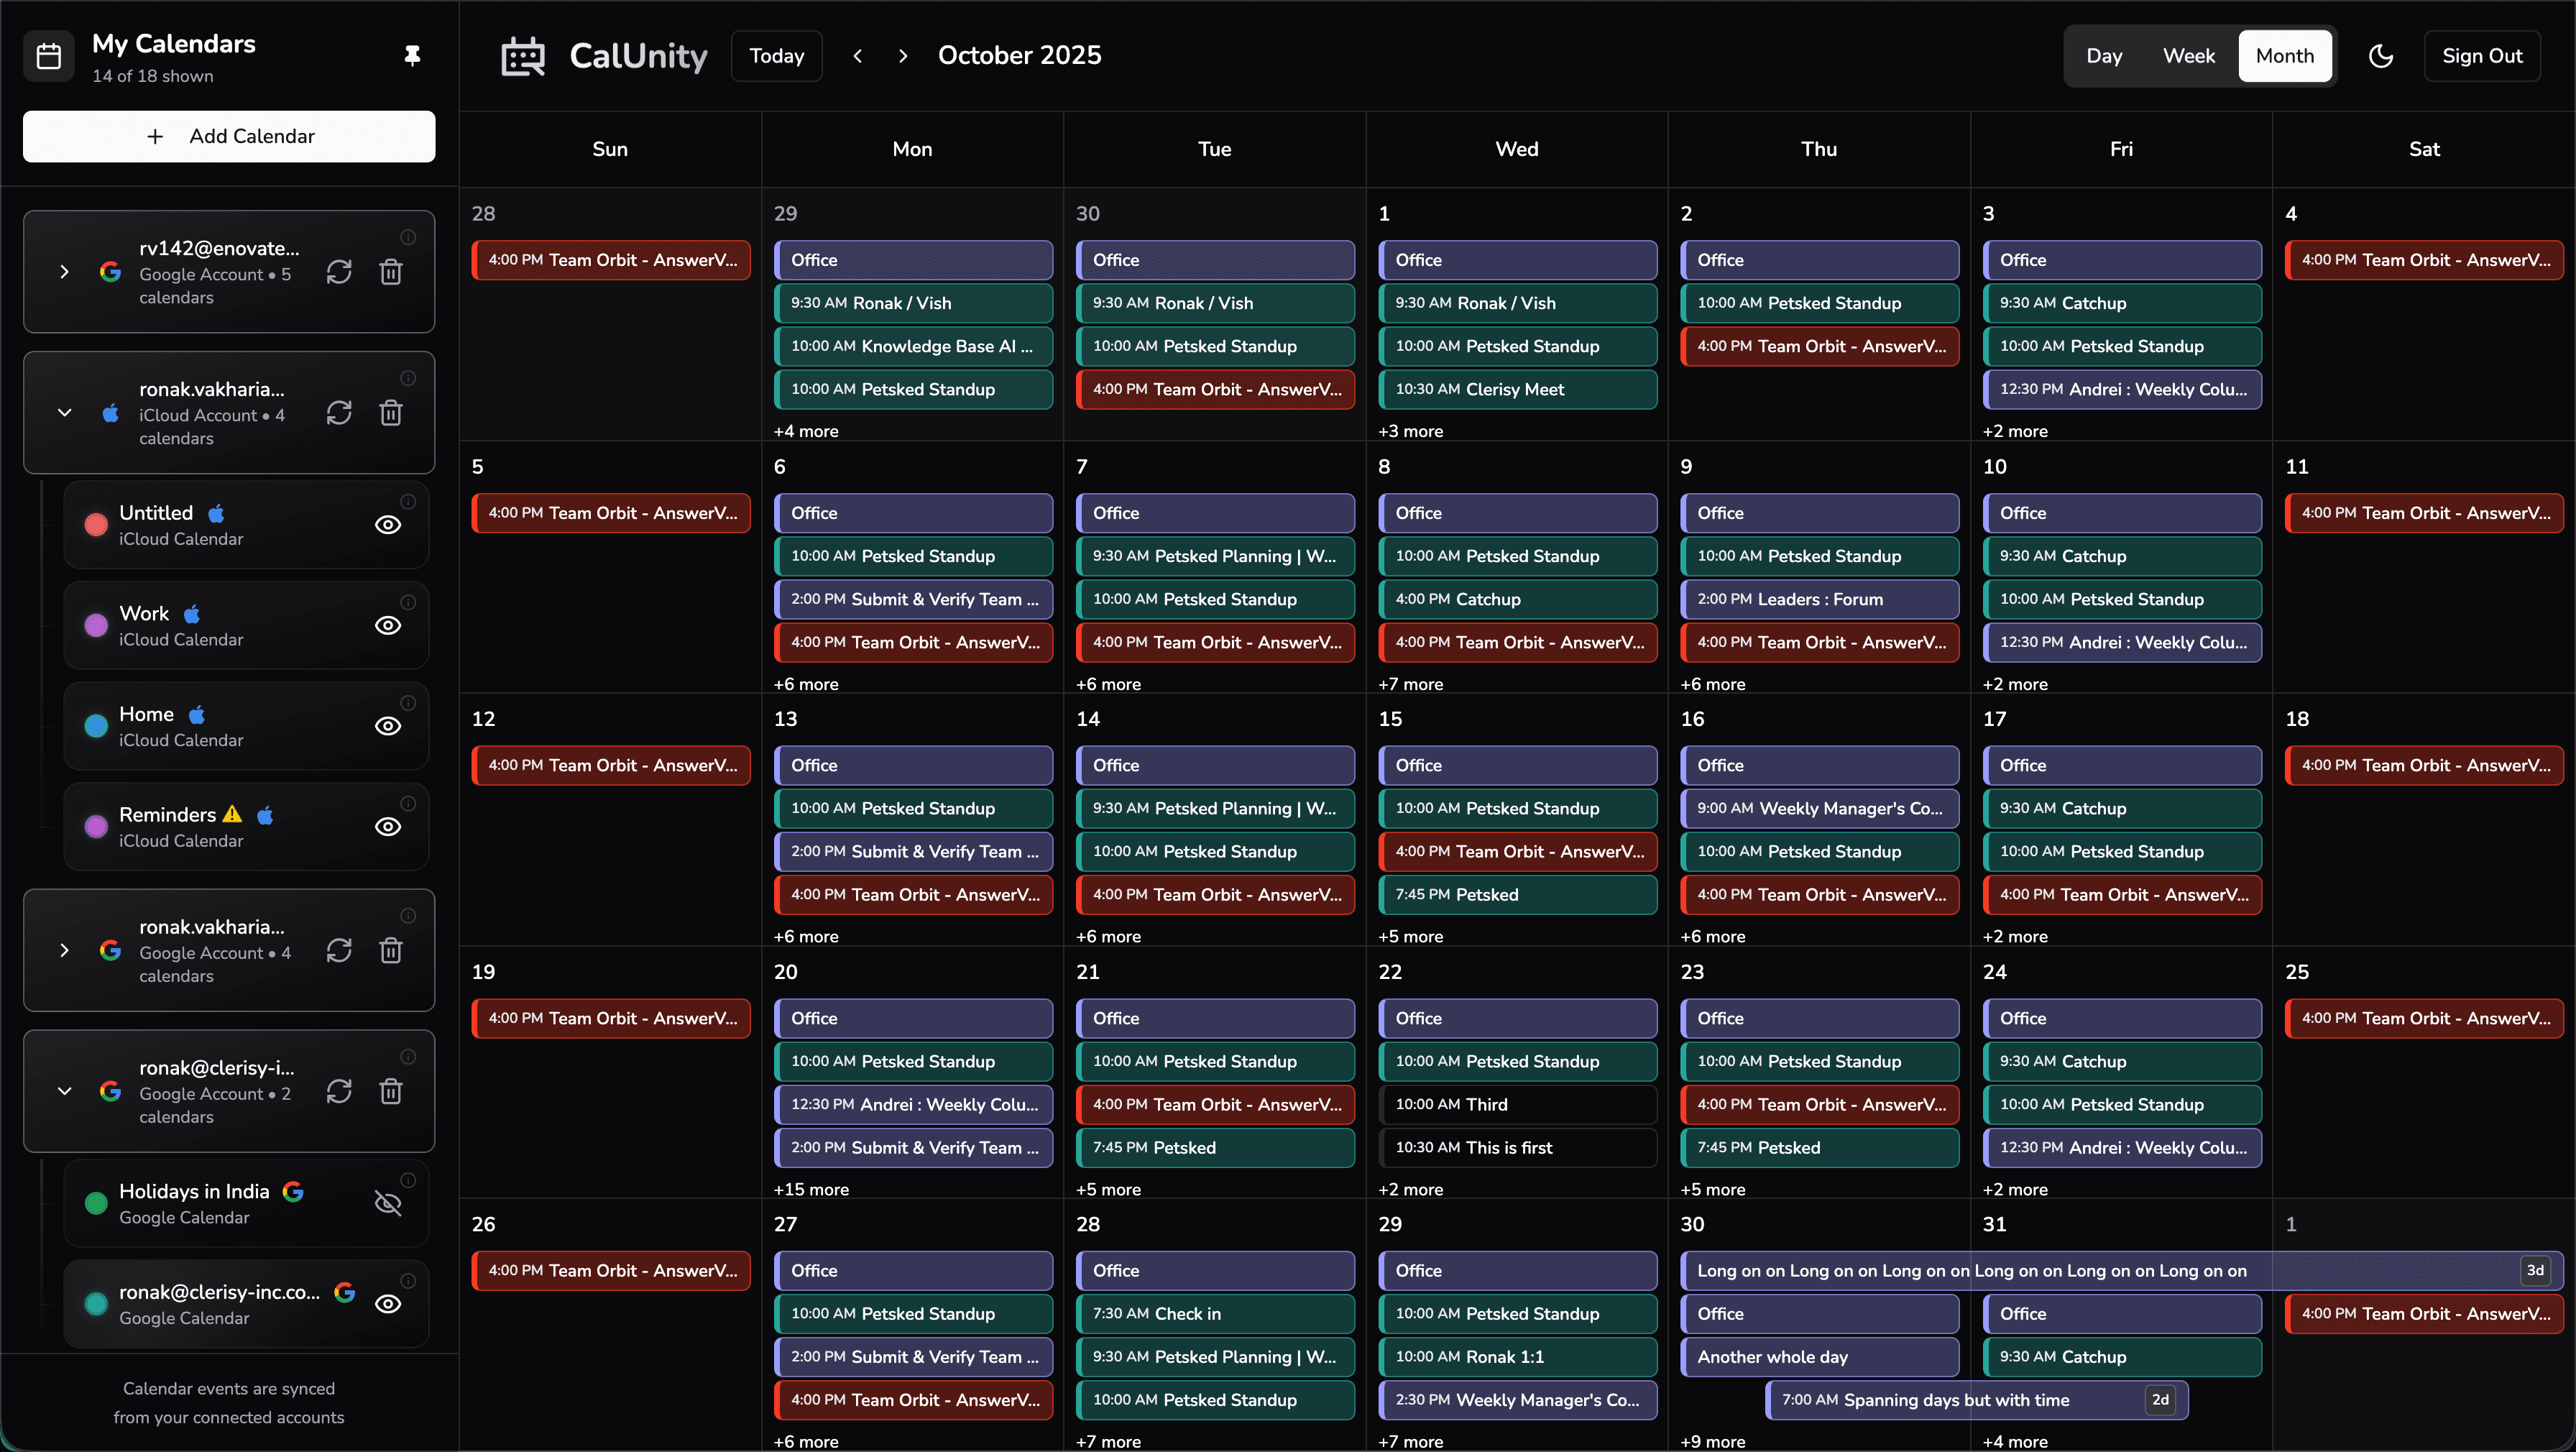Viewport: 2576px width, 1452px height.
Task: Collapse the ronak.vakharia iCloud account
Action: [65, 412]
